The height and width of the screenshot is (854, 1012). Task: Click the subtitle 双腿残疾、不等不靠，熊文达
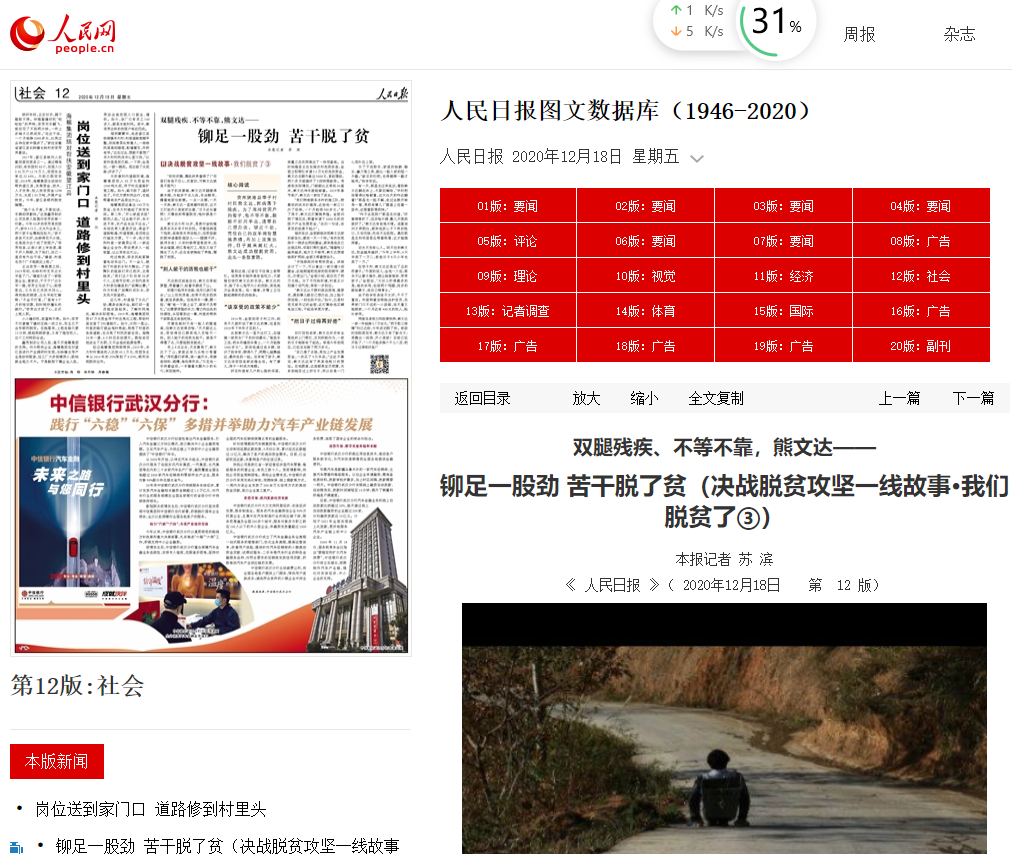tap(724, 447)
